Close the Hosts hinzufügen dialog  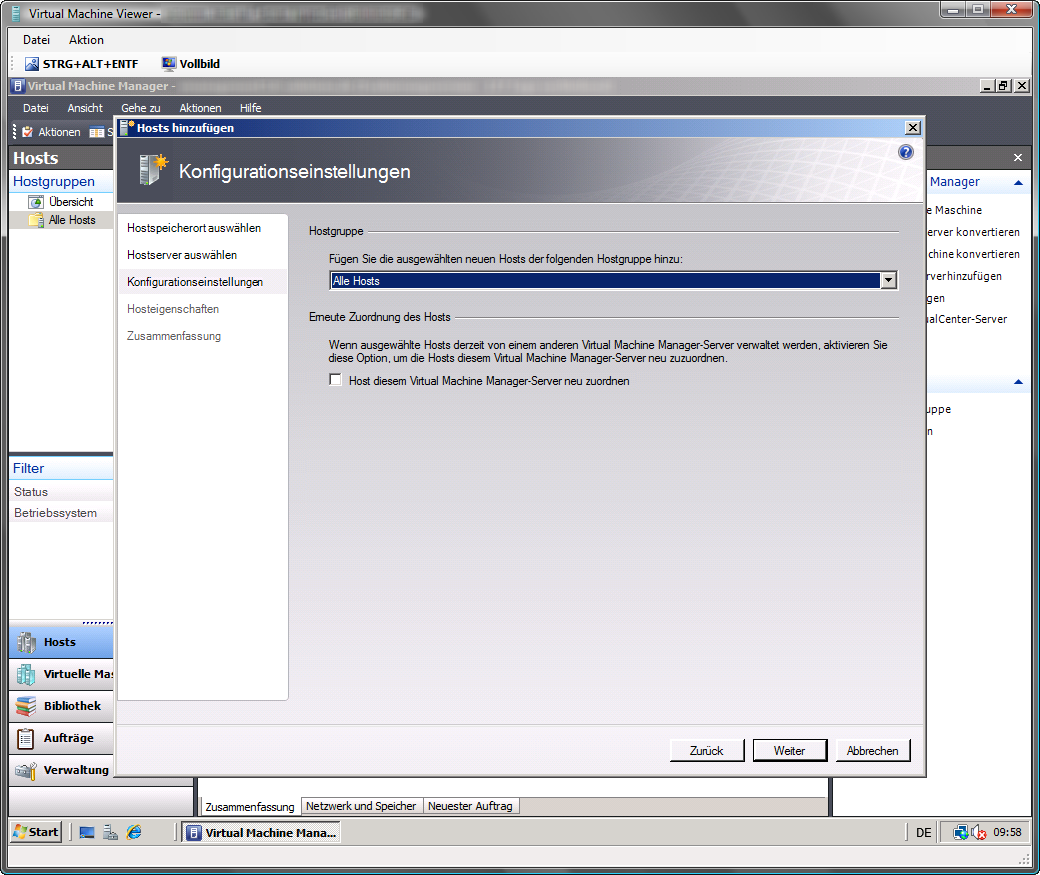tap(913, 128)
